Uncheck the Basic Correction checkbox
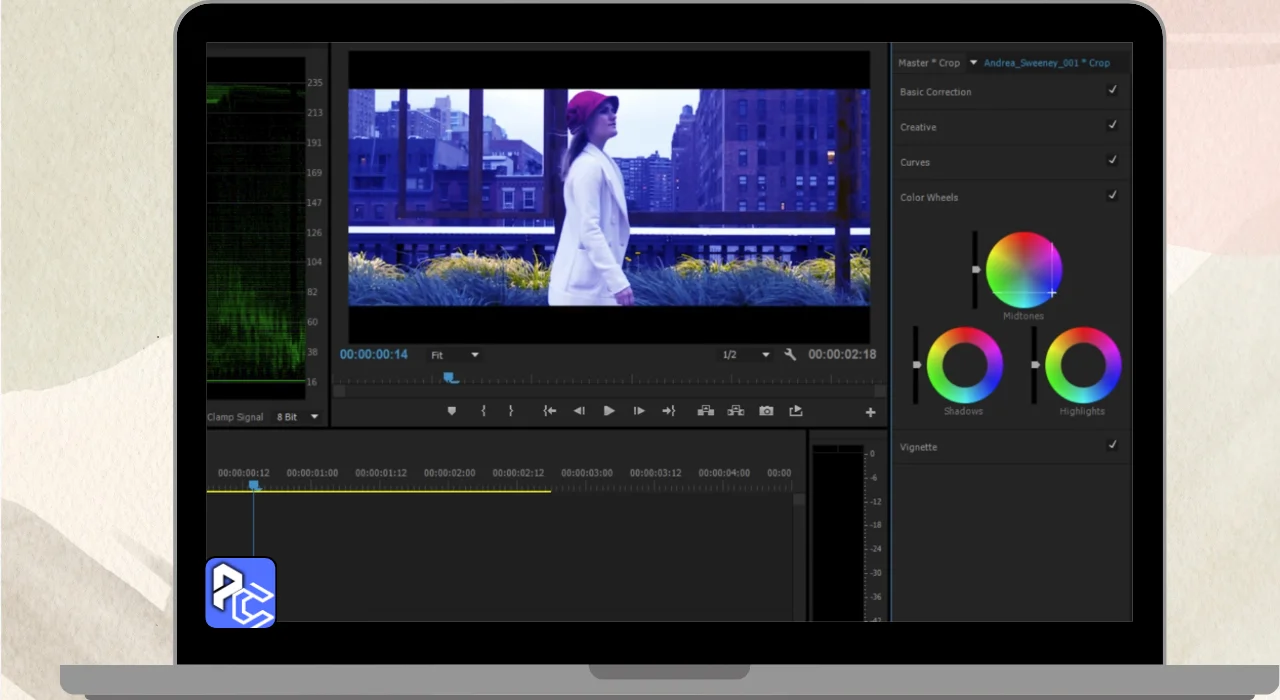Viewport: 1280px width, 700px height. click(1112, 90)
